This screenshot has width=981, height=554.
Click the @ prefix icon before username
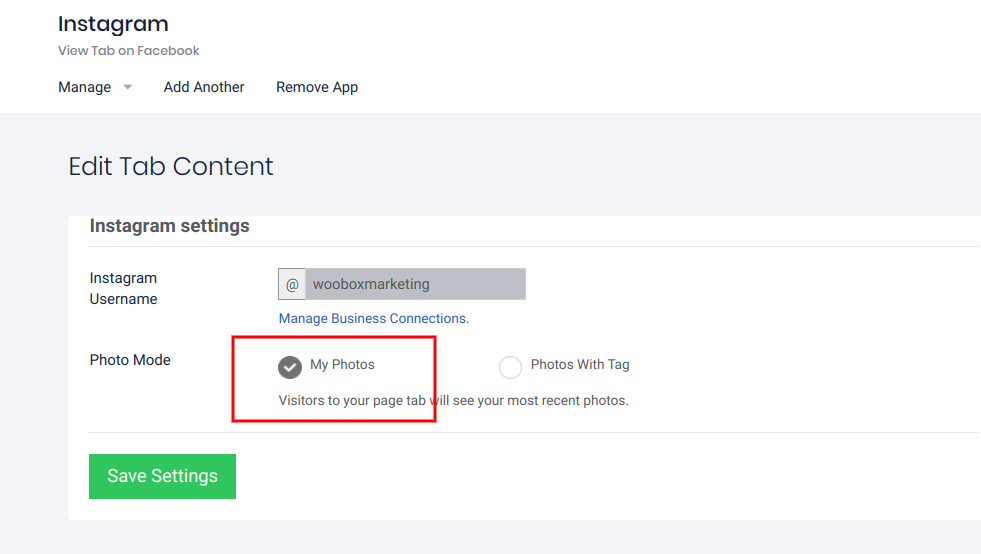pyautogui.click(x=292, y=284)
